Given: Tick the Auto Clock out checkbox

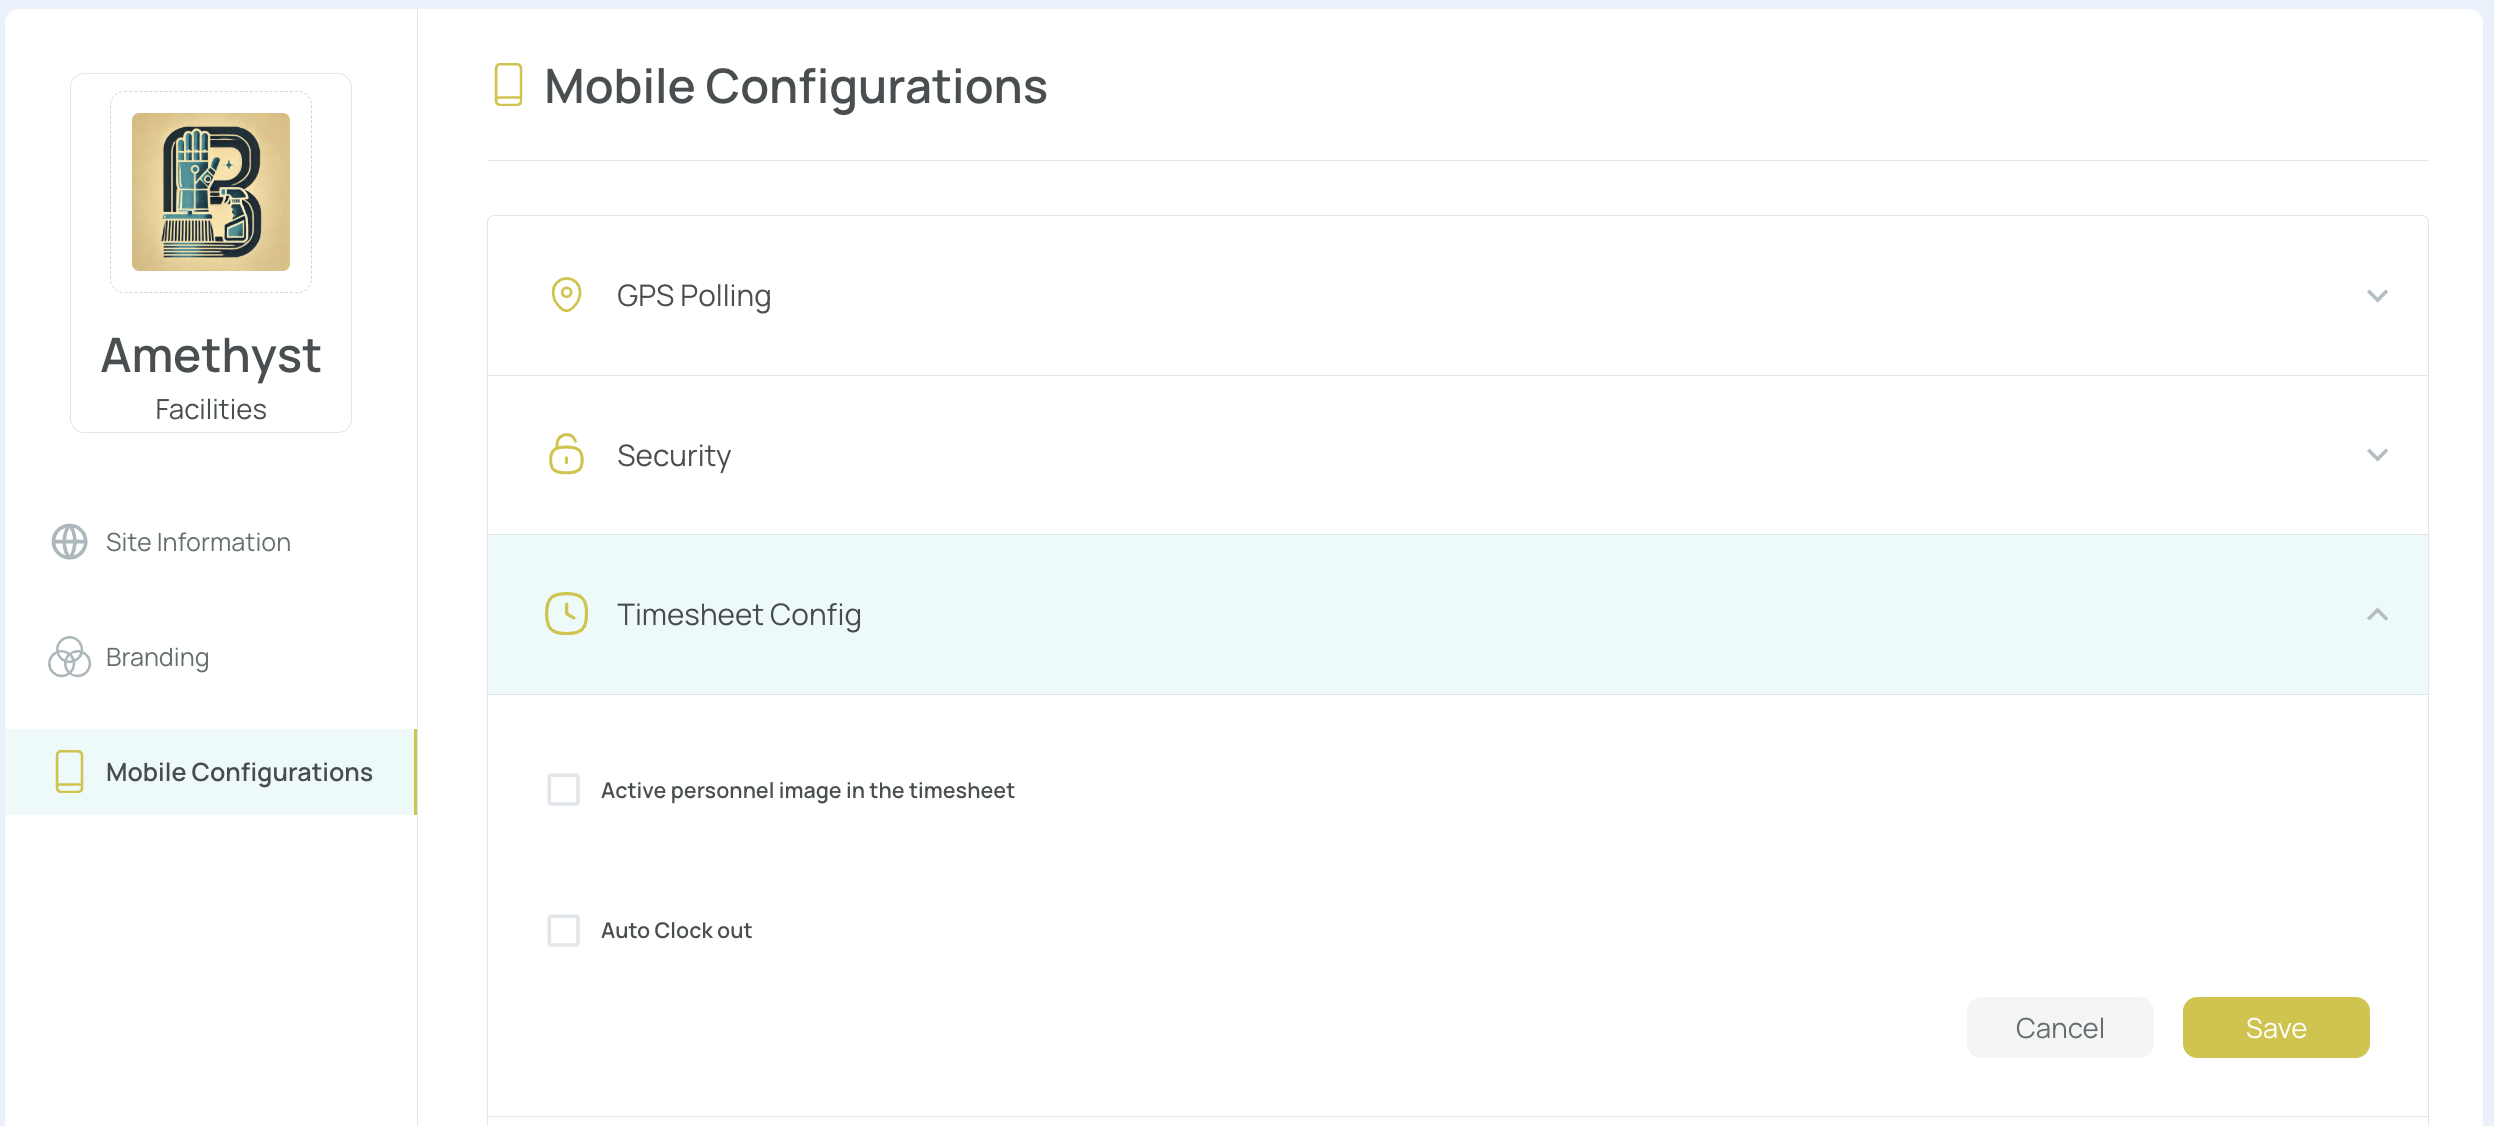Looking at the screenshot, I should 563,930.
